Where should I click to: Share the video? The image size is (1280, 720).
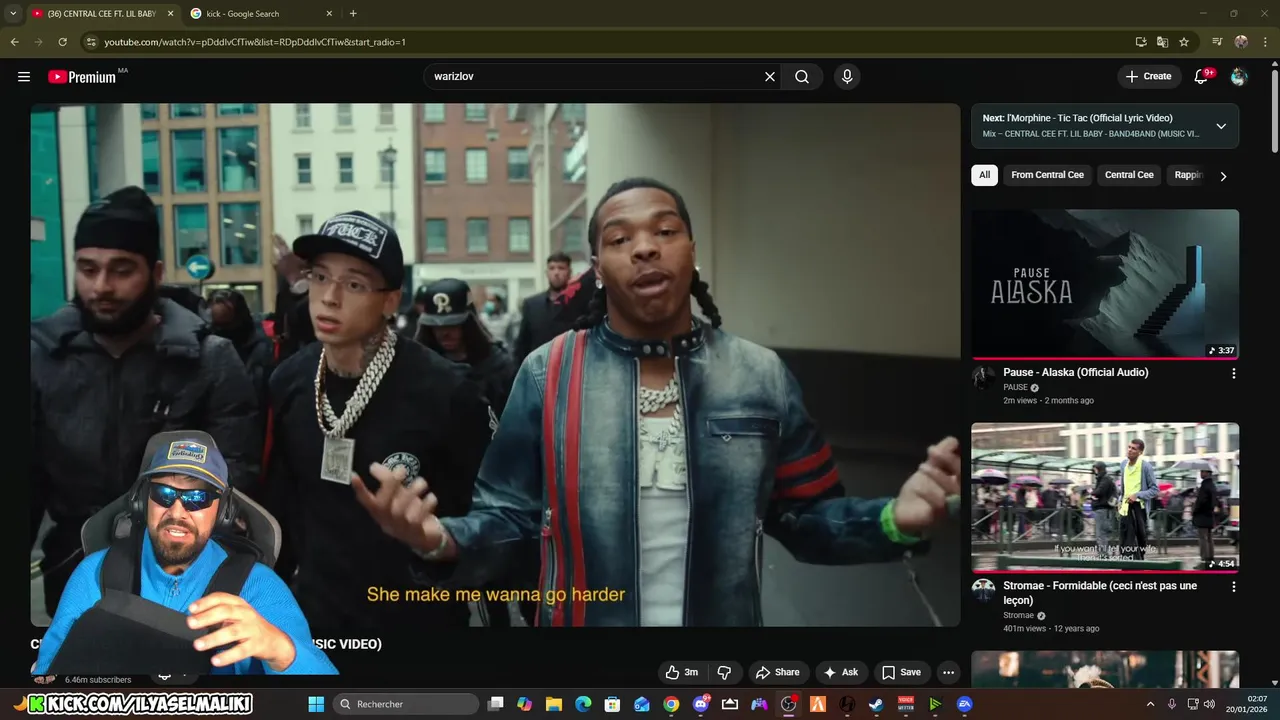[x=778, y=672]
